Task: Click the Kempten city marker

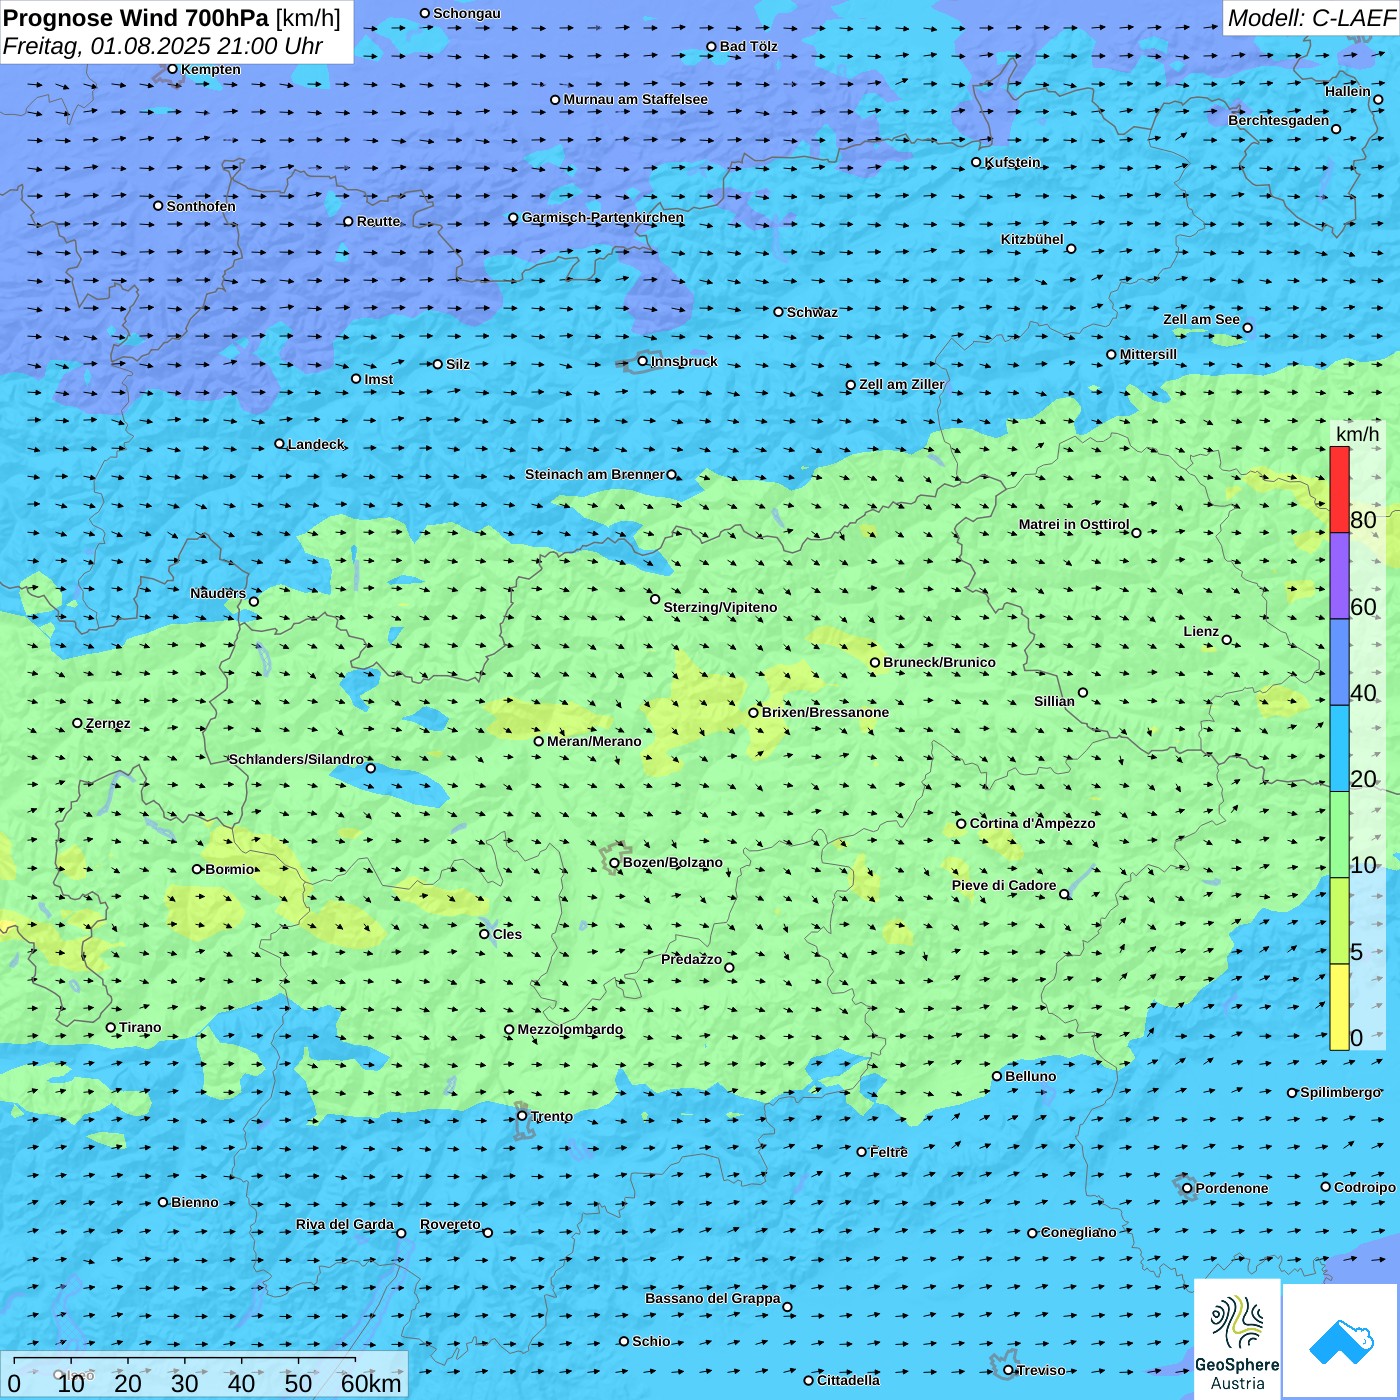Action: coord(172,69)
